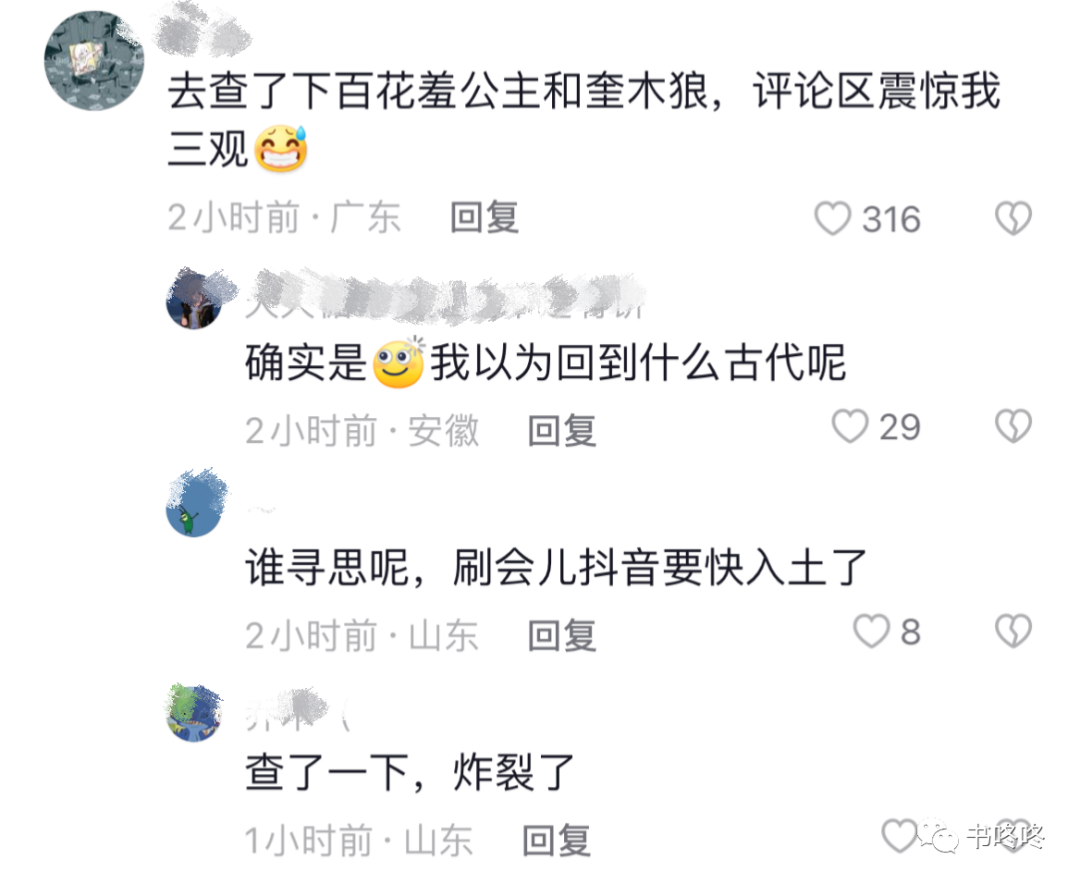Reply to the 炸裂了 comment from 山东

click(557, 841)
